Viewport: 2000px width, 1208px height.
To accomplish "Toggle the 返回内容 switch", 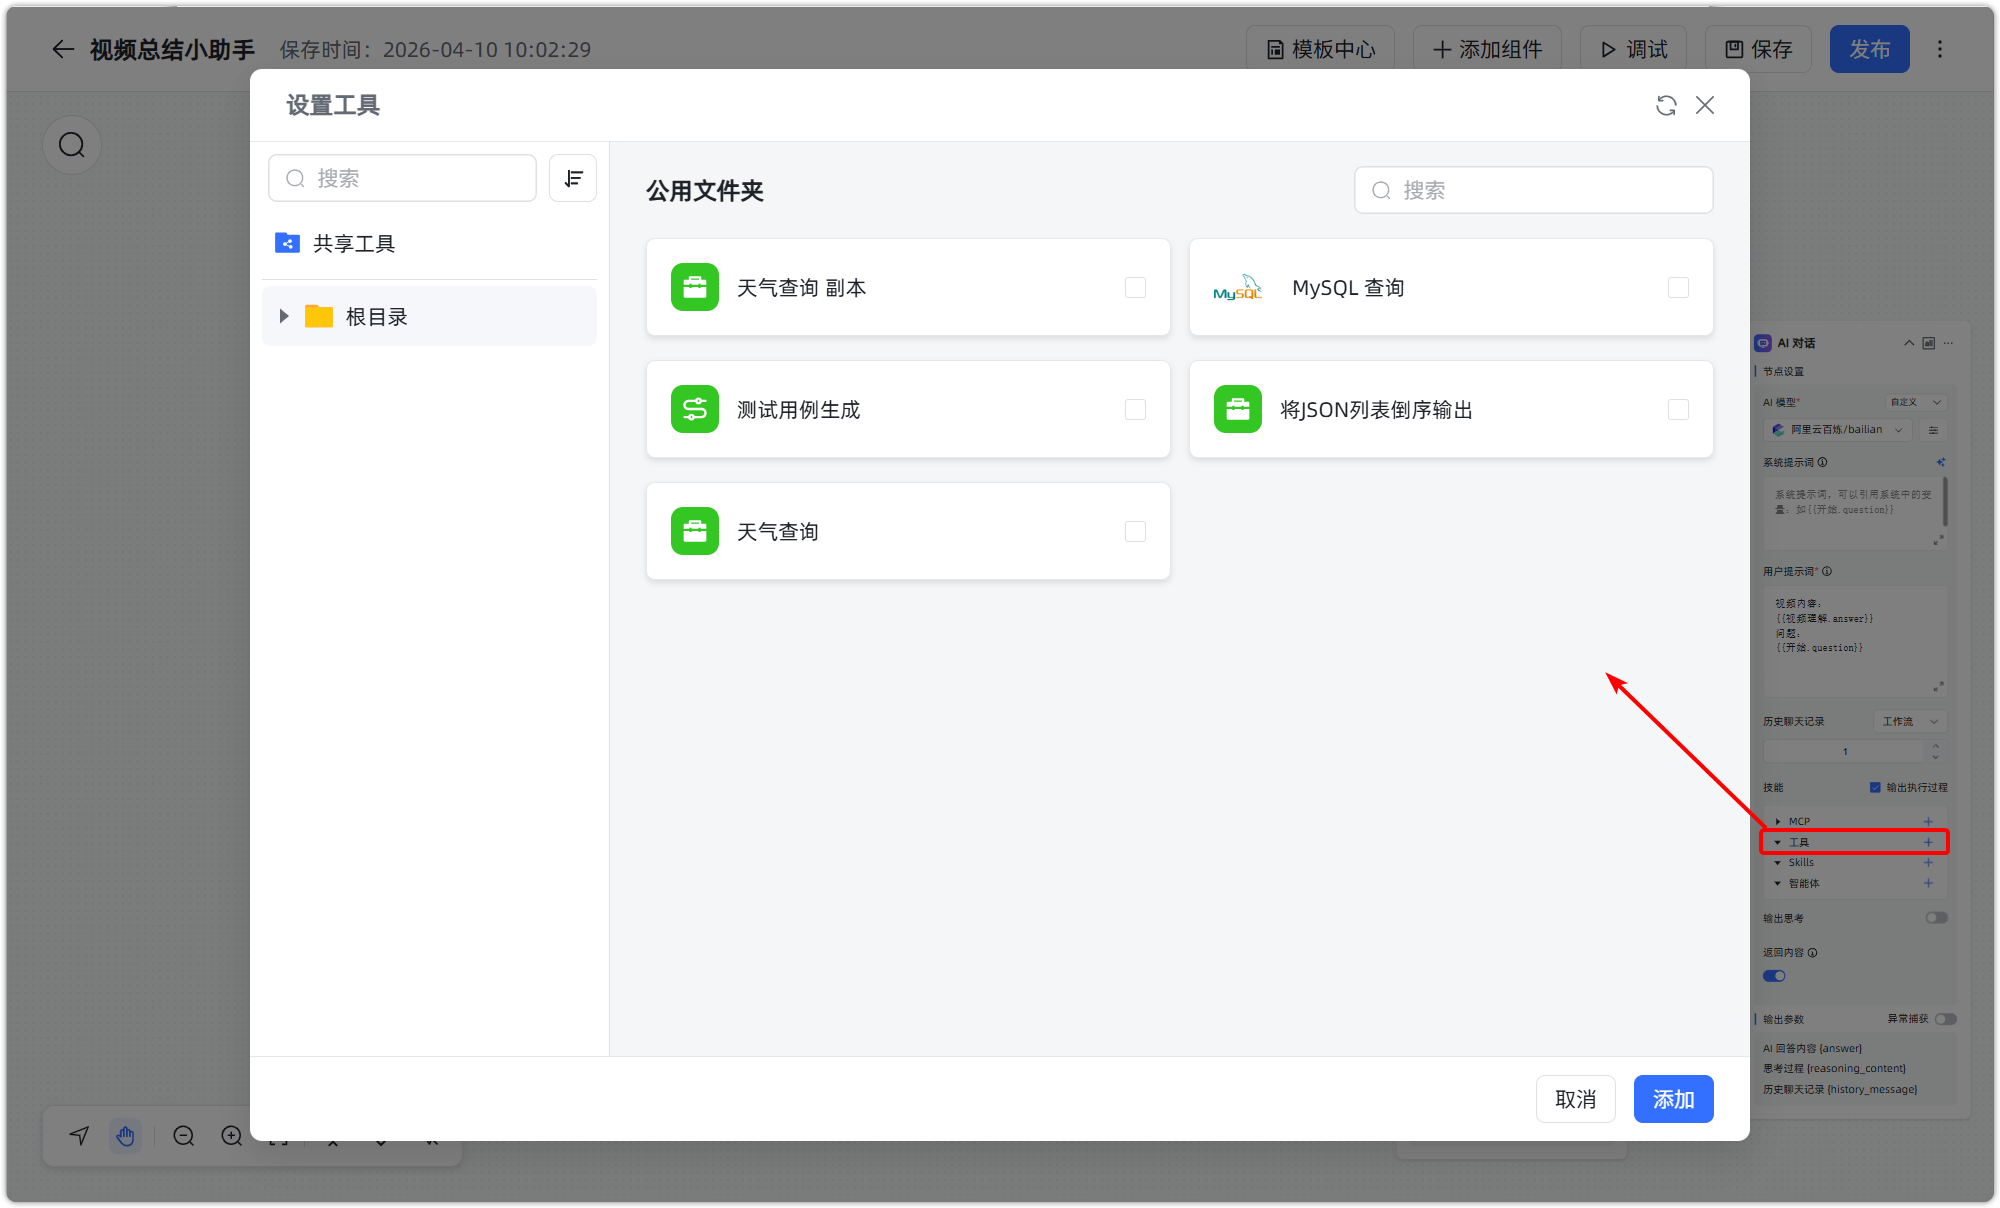I will 1774,976.
